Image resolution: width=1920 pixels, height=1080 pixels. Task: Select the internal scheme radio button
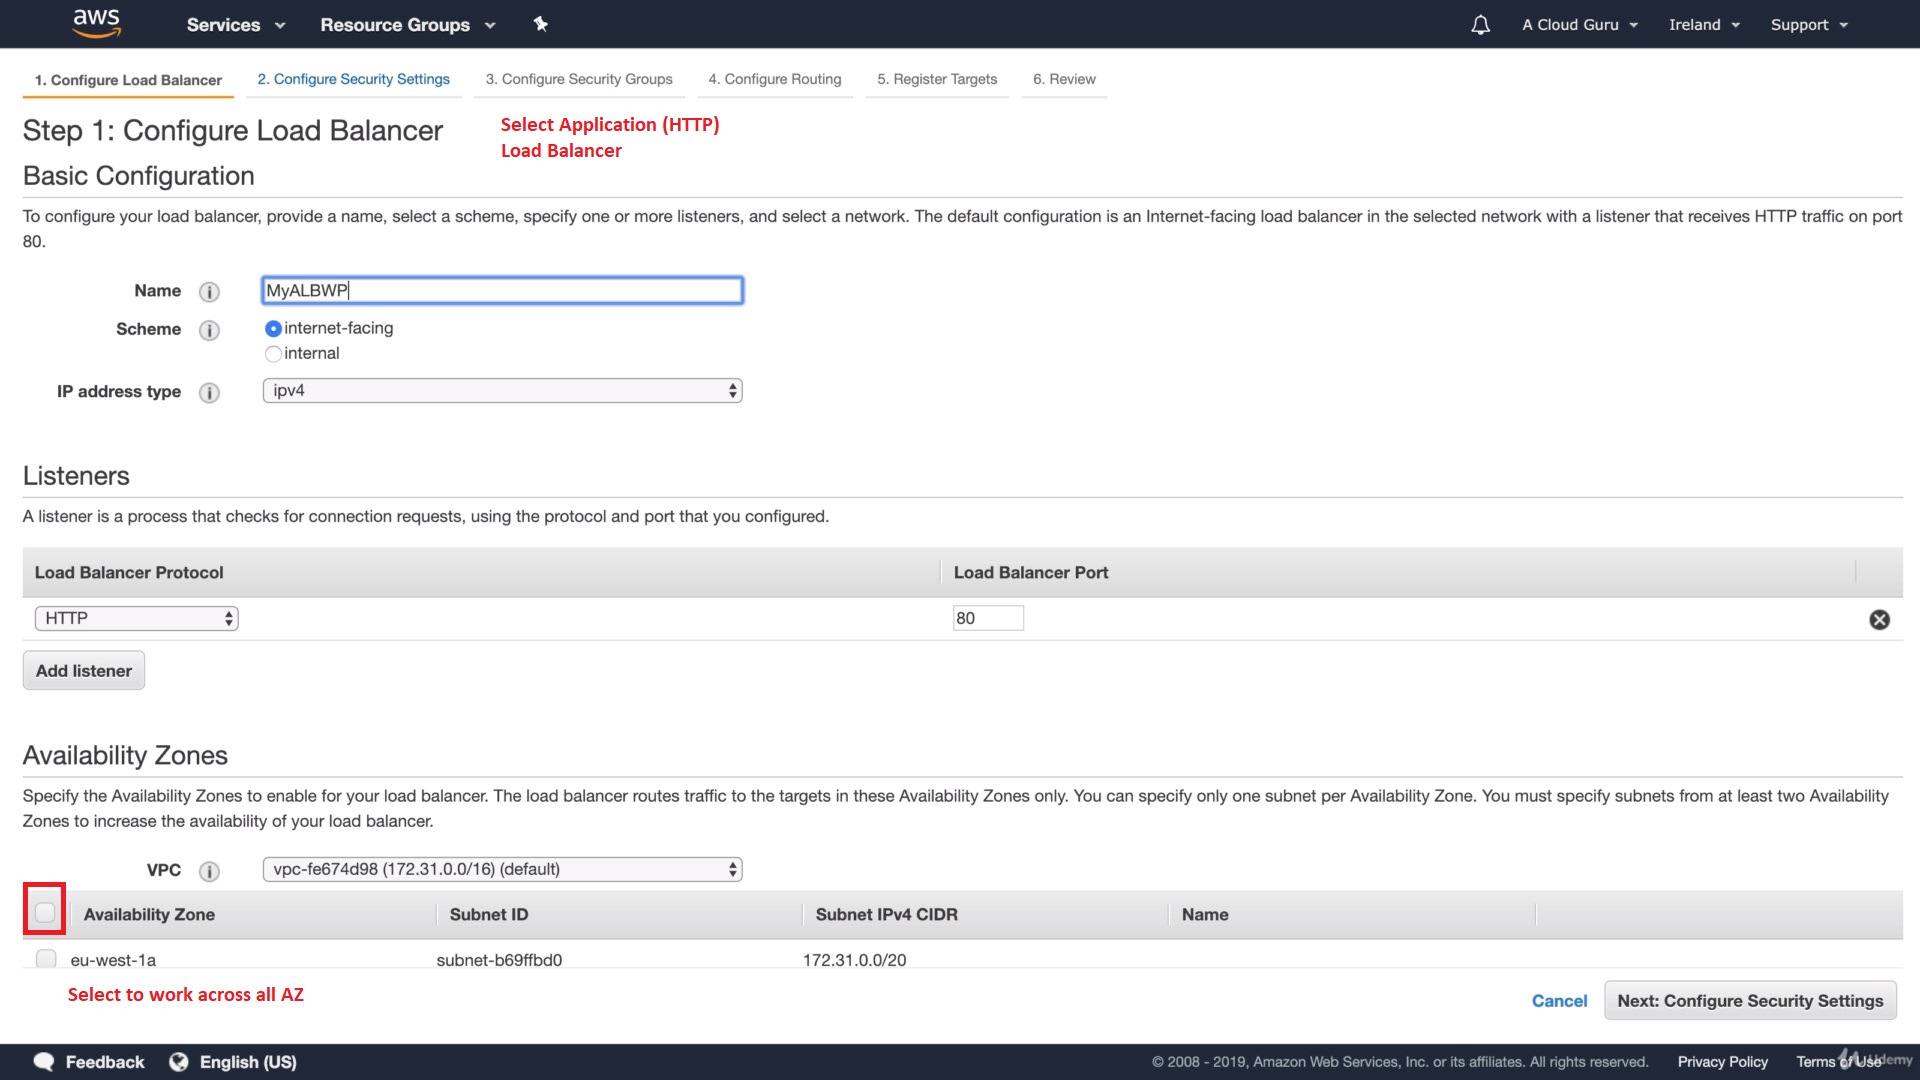[x=273, y=354]
